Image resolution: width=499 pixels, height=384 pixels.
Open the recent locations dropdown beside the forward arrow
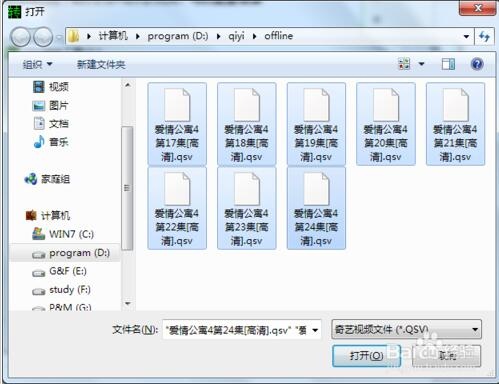[59, 37]
